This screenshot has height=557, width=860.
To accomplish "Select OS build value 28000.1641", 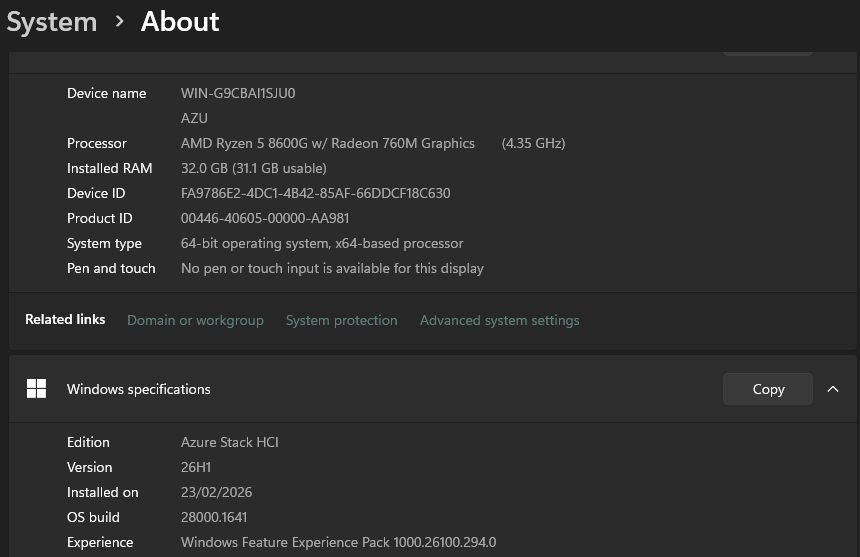I will pos(214,517).
